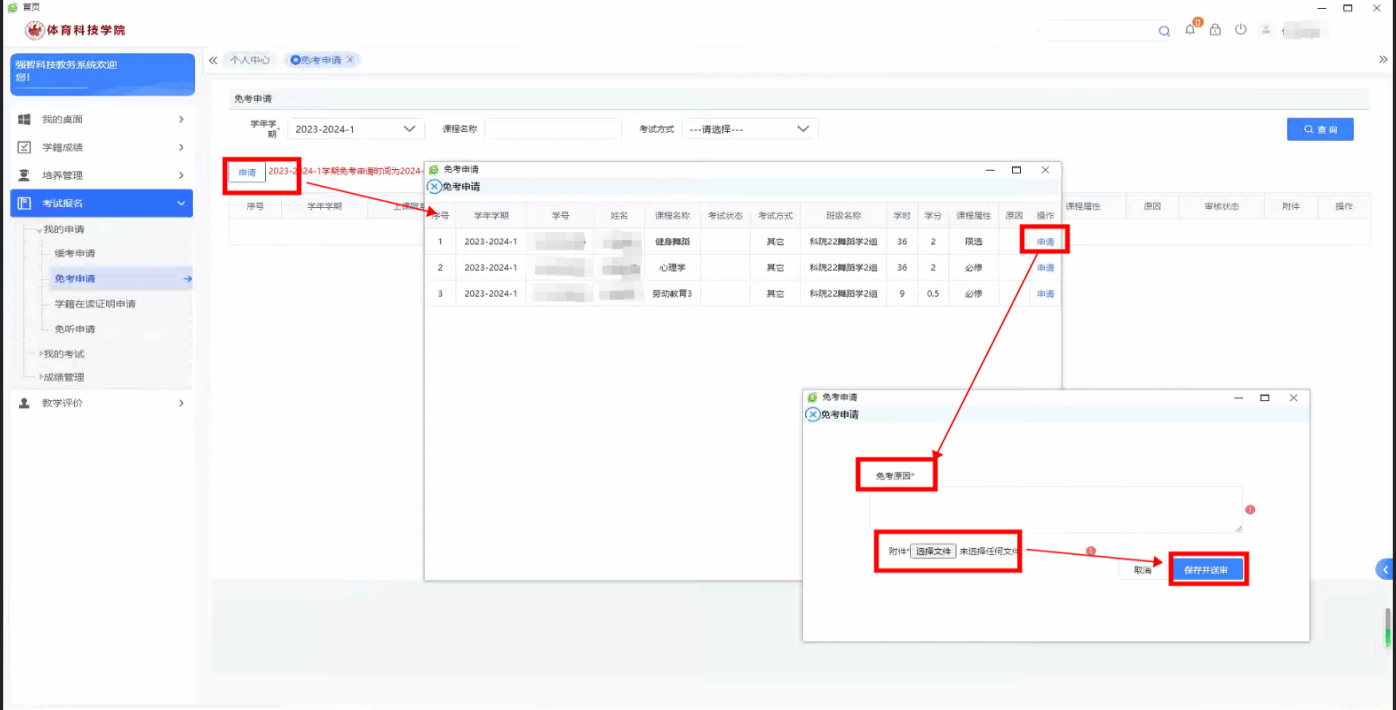Switch to the 个人中心 tab
This screenshot has height=710, width=1396.
tap(249, 60)
